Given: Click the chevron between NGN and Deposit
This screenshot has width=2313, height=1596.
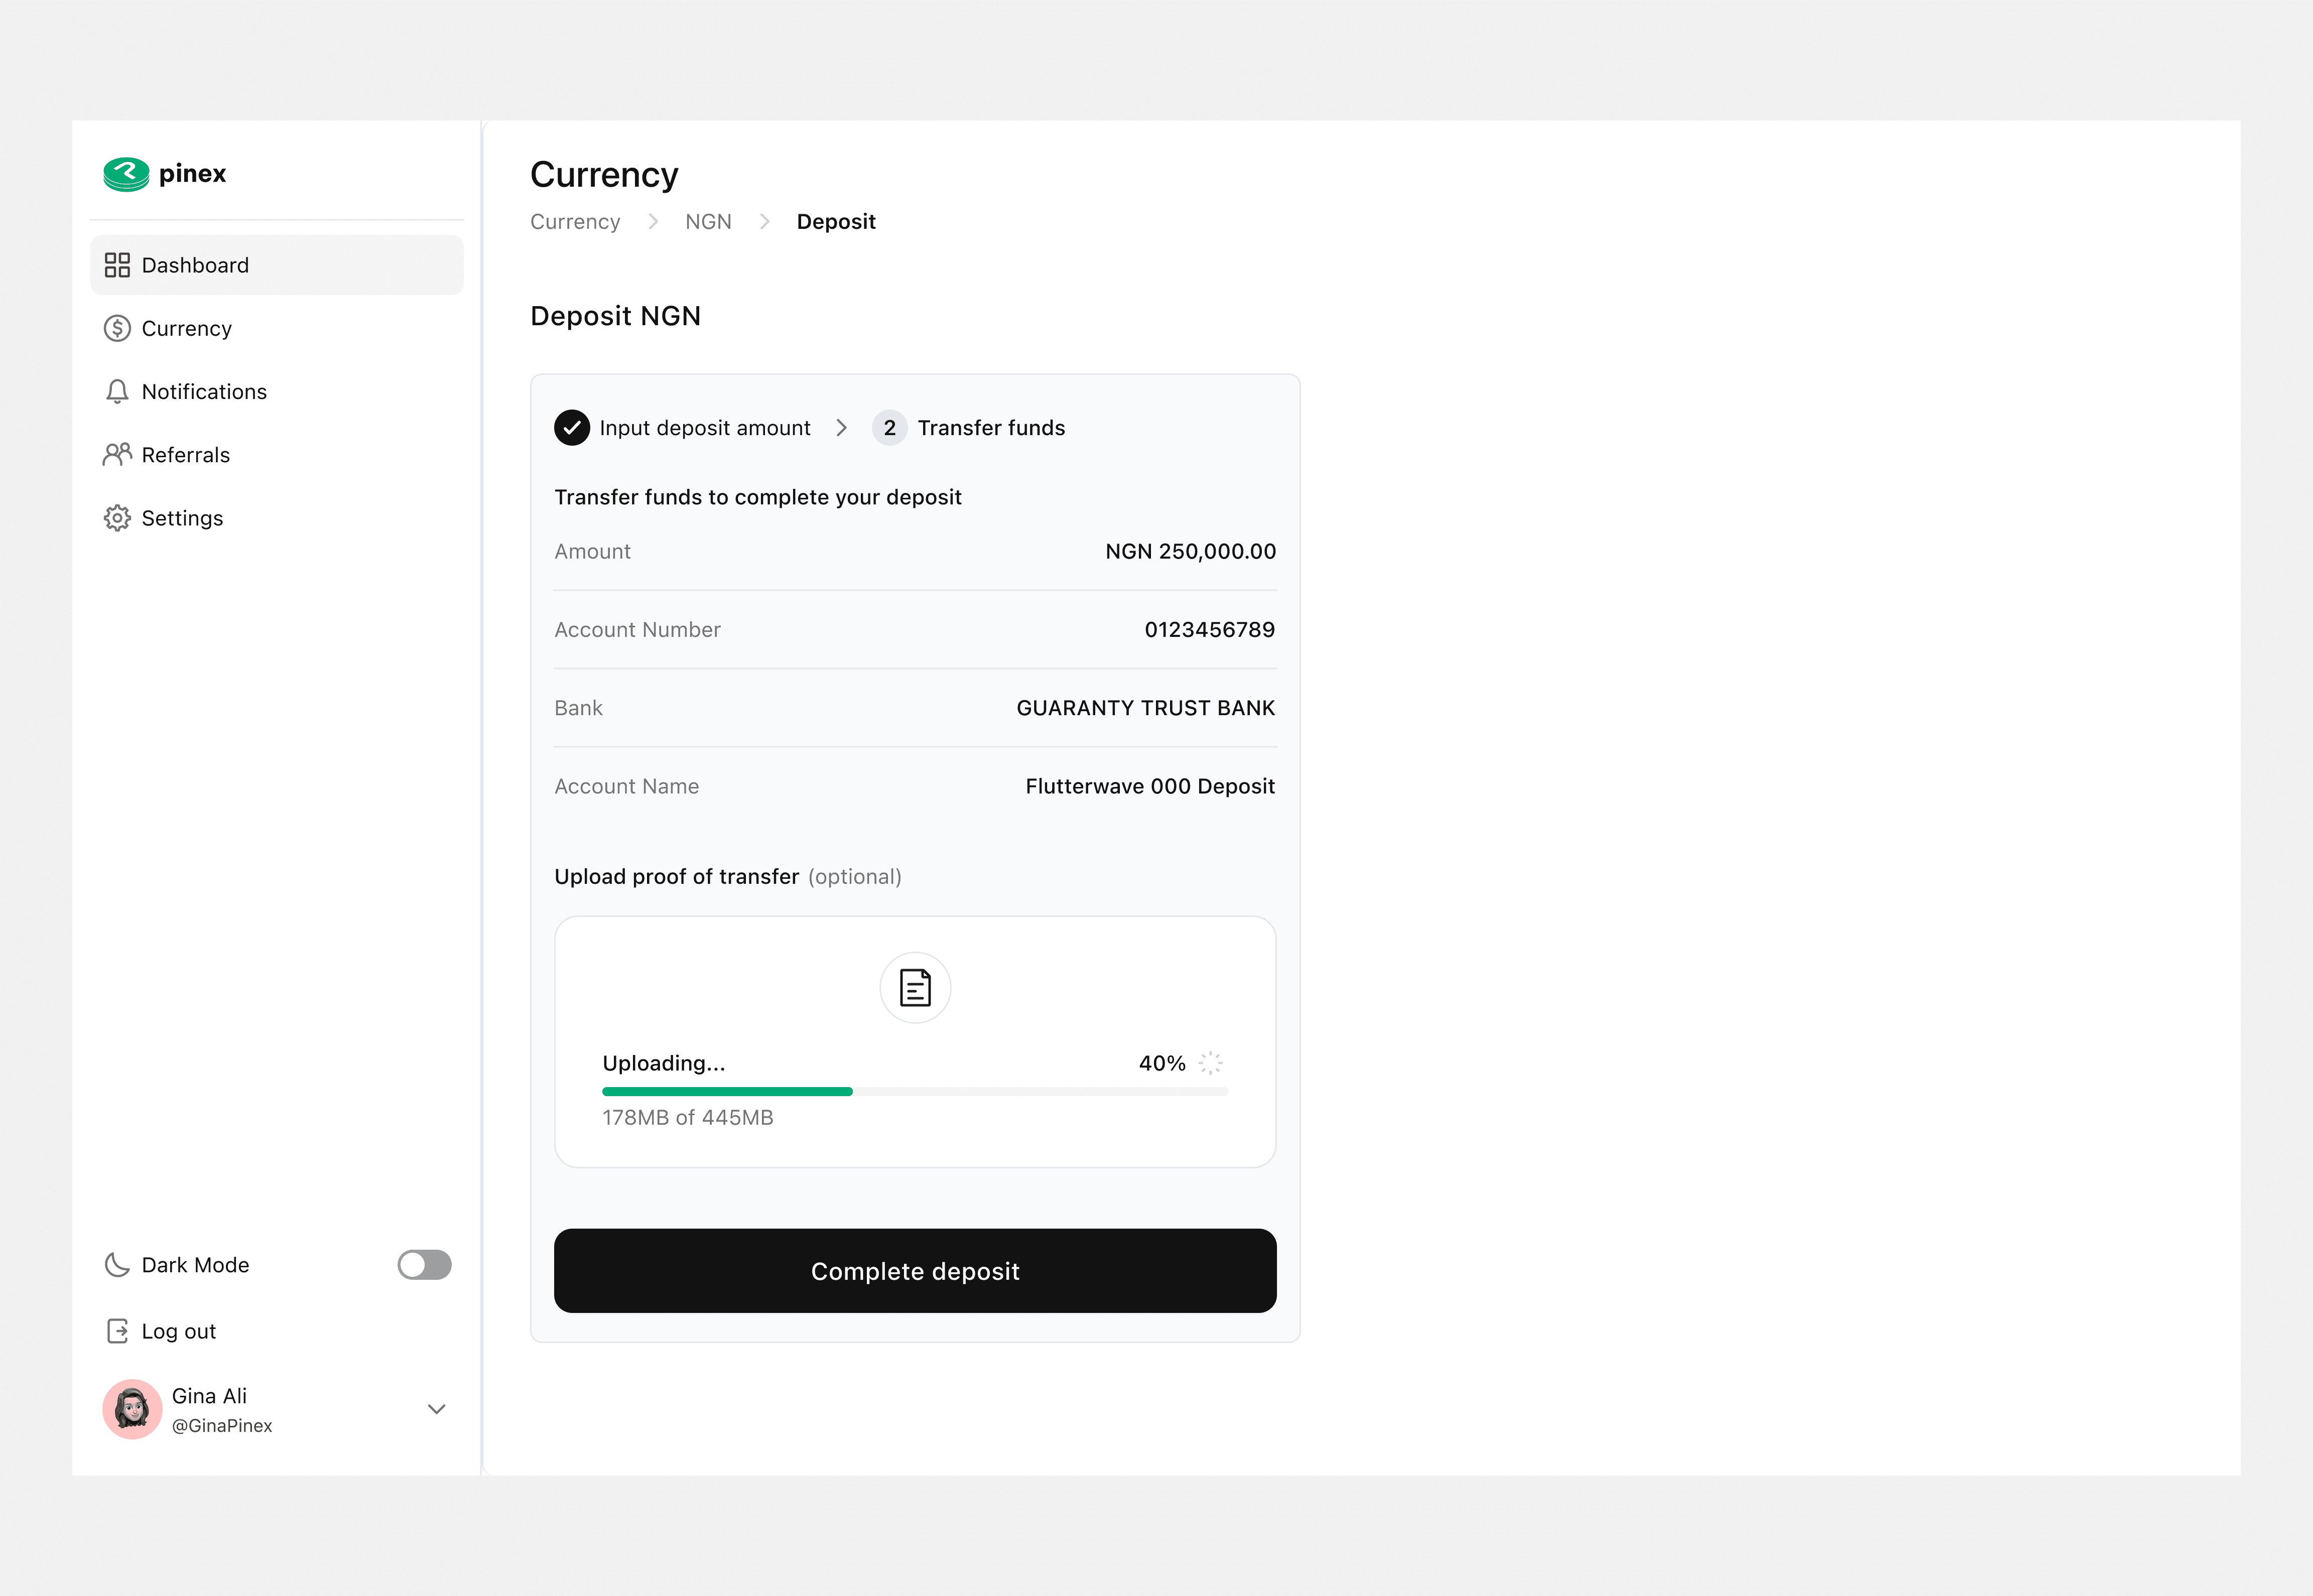Looking at the screenshot, I should pos(764,221).
